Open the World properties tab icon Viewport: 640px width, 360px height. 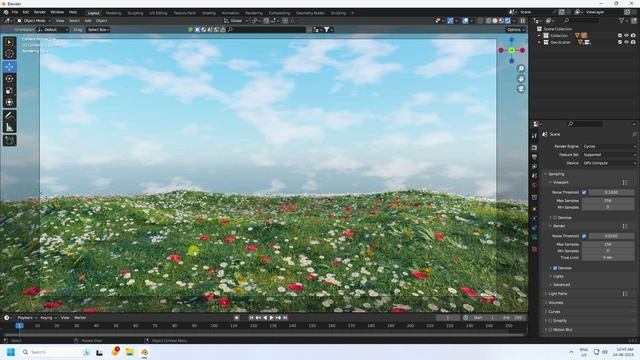[534, 185]
